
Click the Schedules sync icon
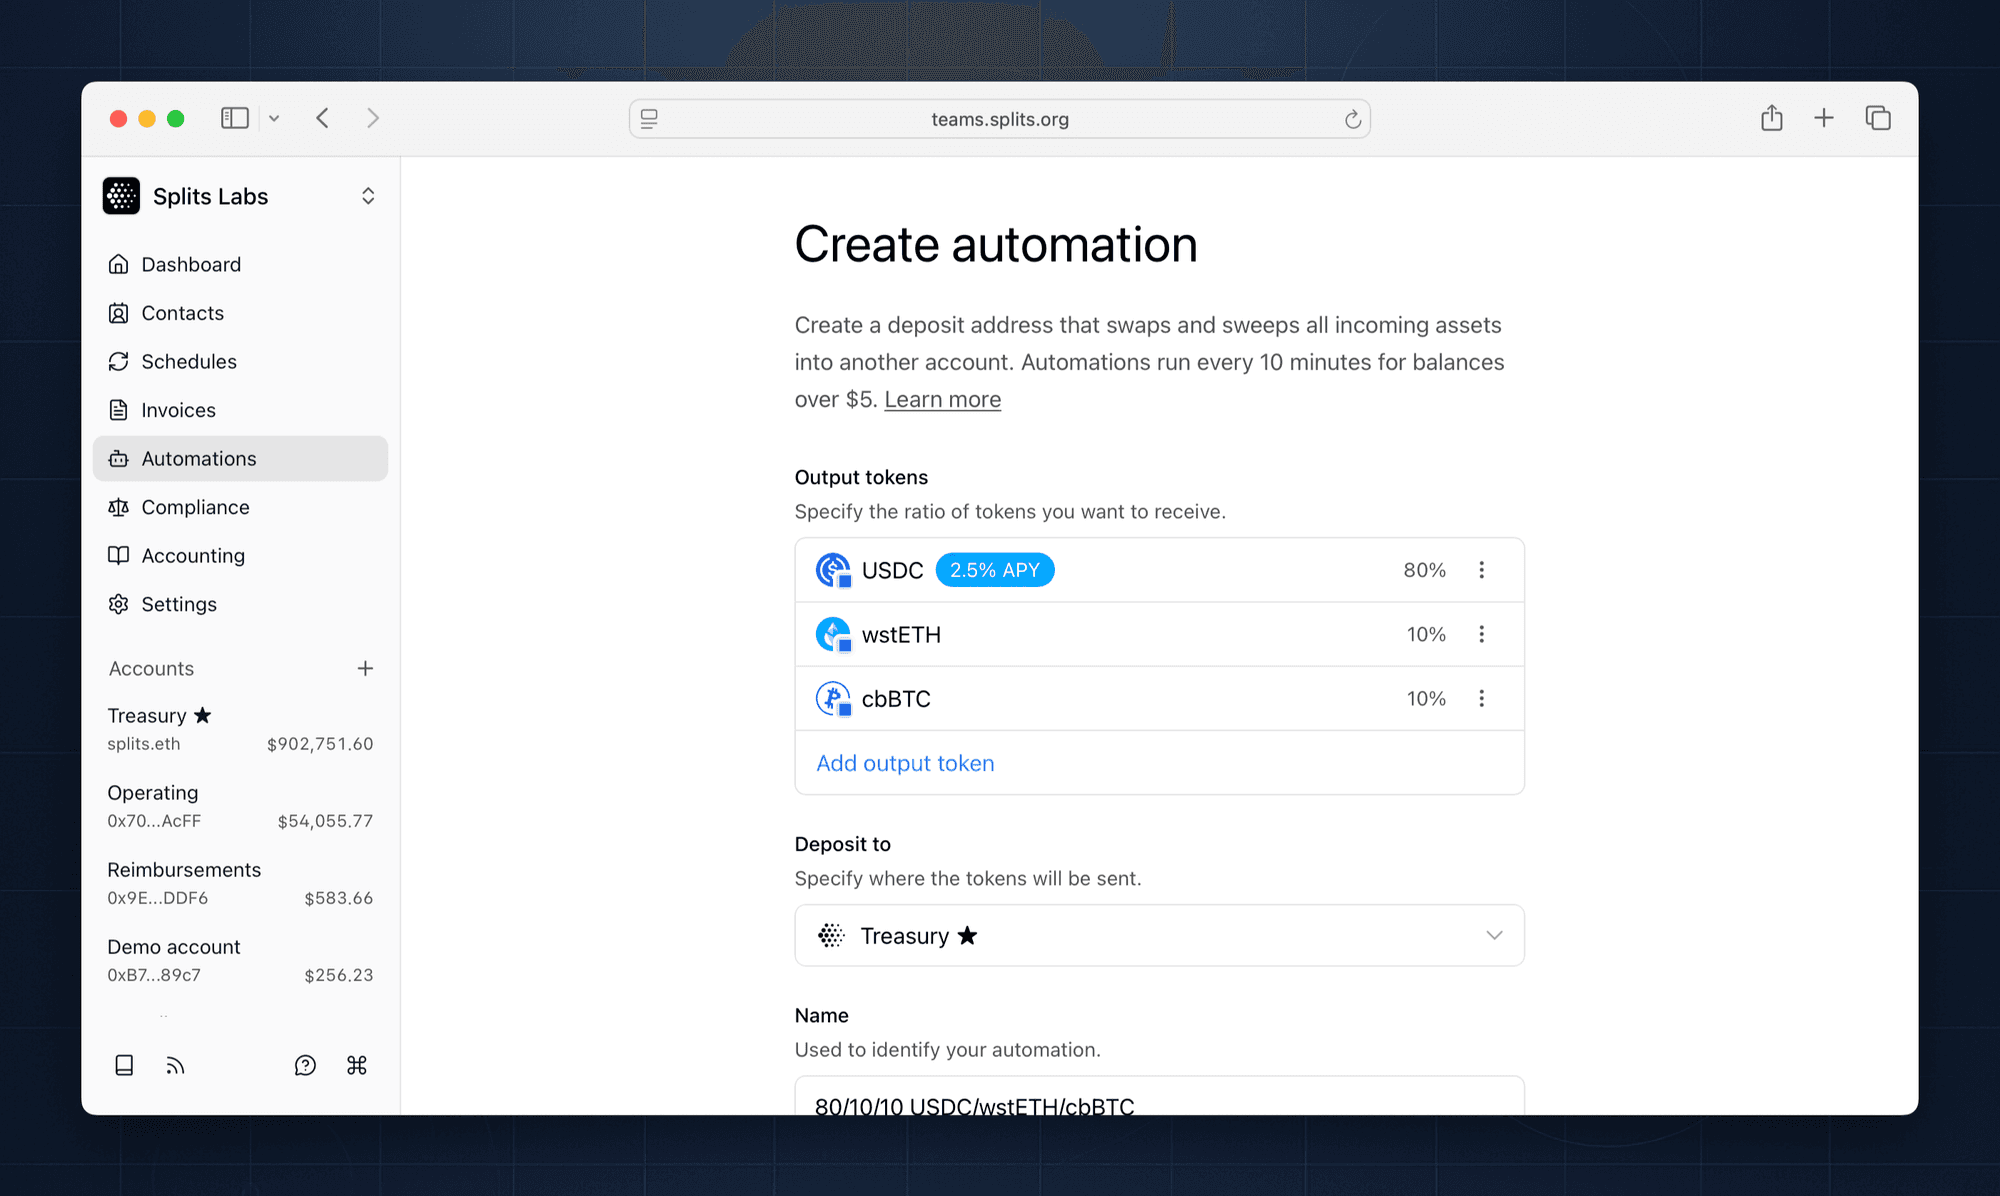tap(119, 361)
